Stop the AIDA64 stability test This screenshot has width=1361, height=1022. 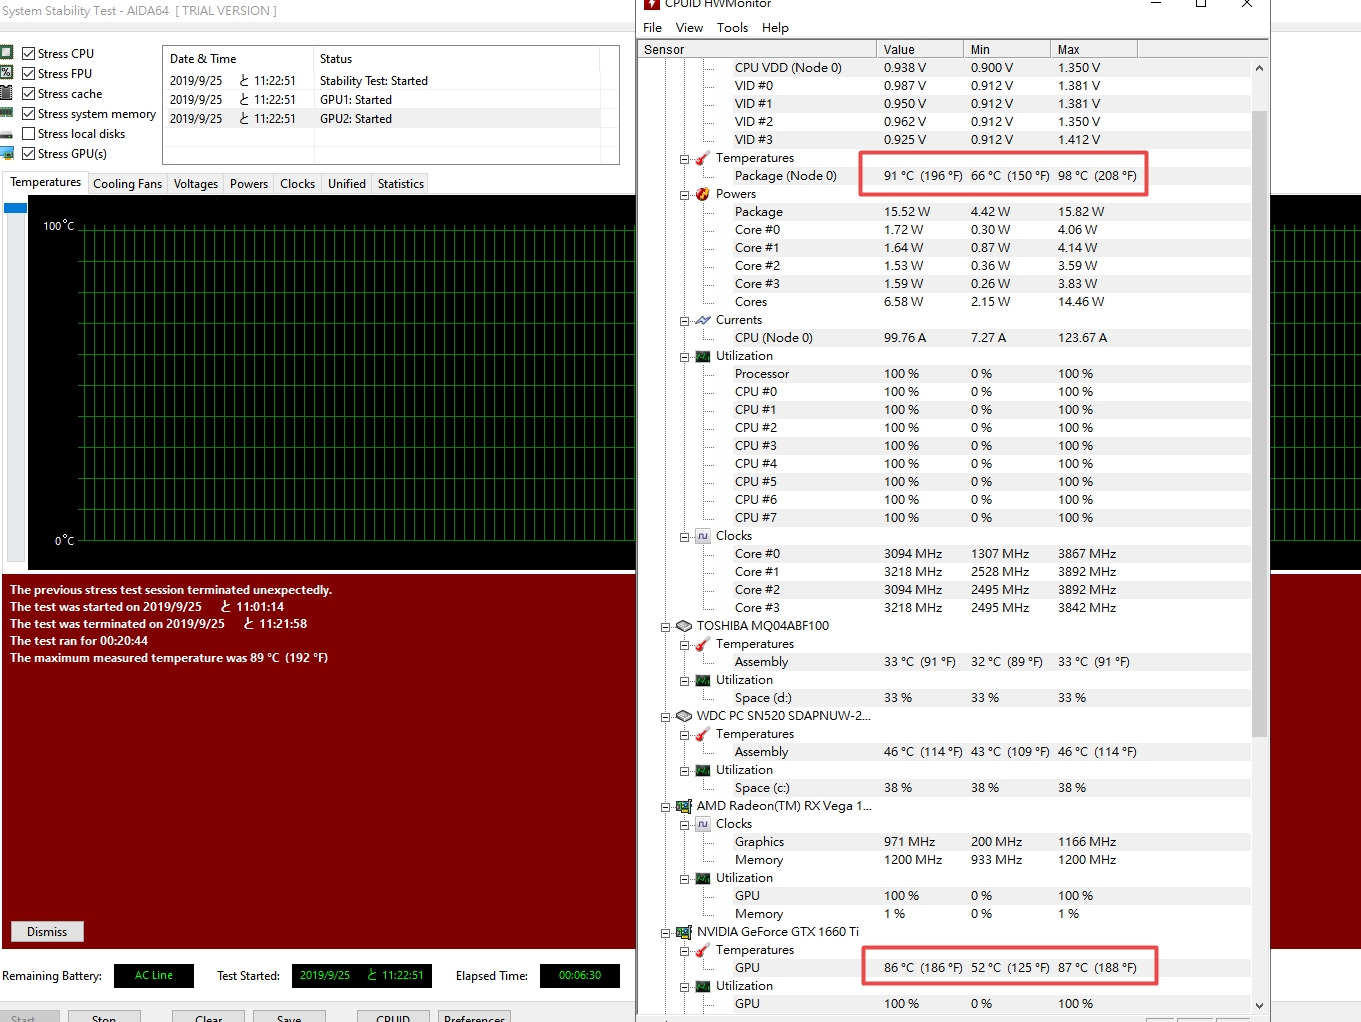pos(104,1016)
